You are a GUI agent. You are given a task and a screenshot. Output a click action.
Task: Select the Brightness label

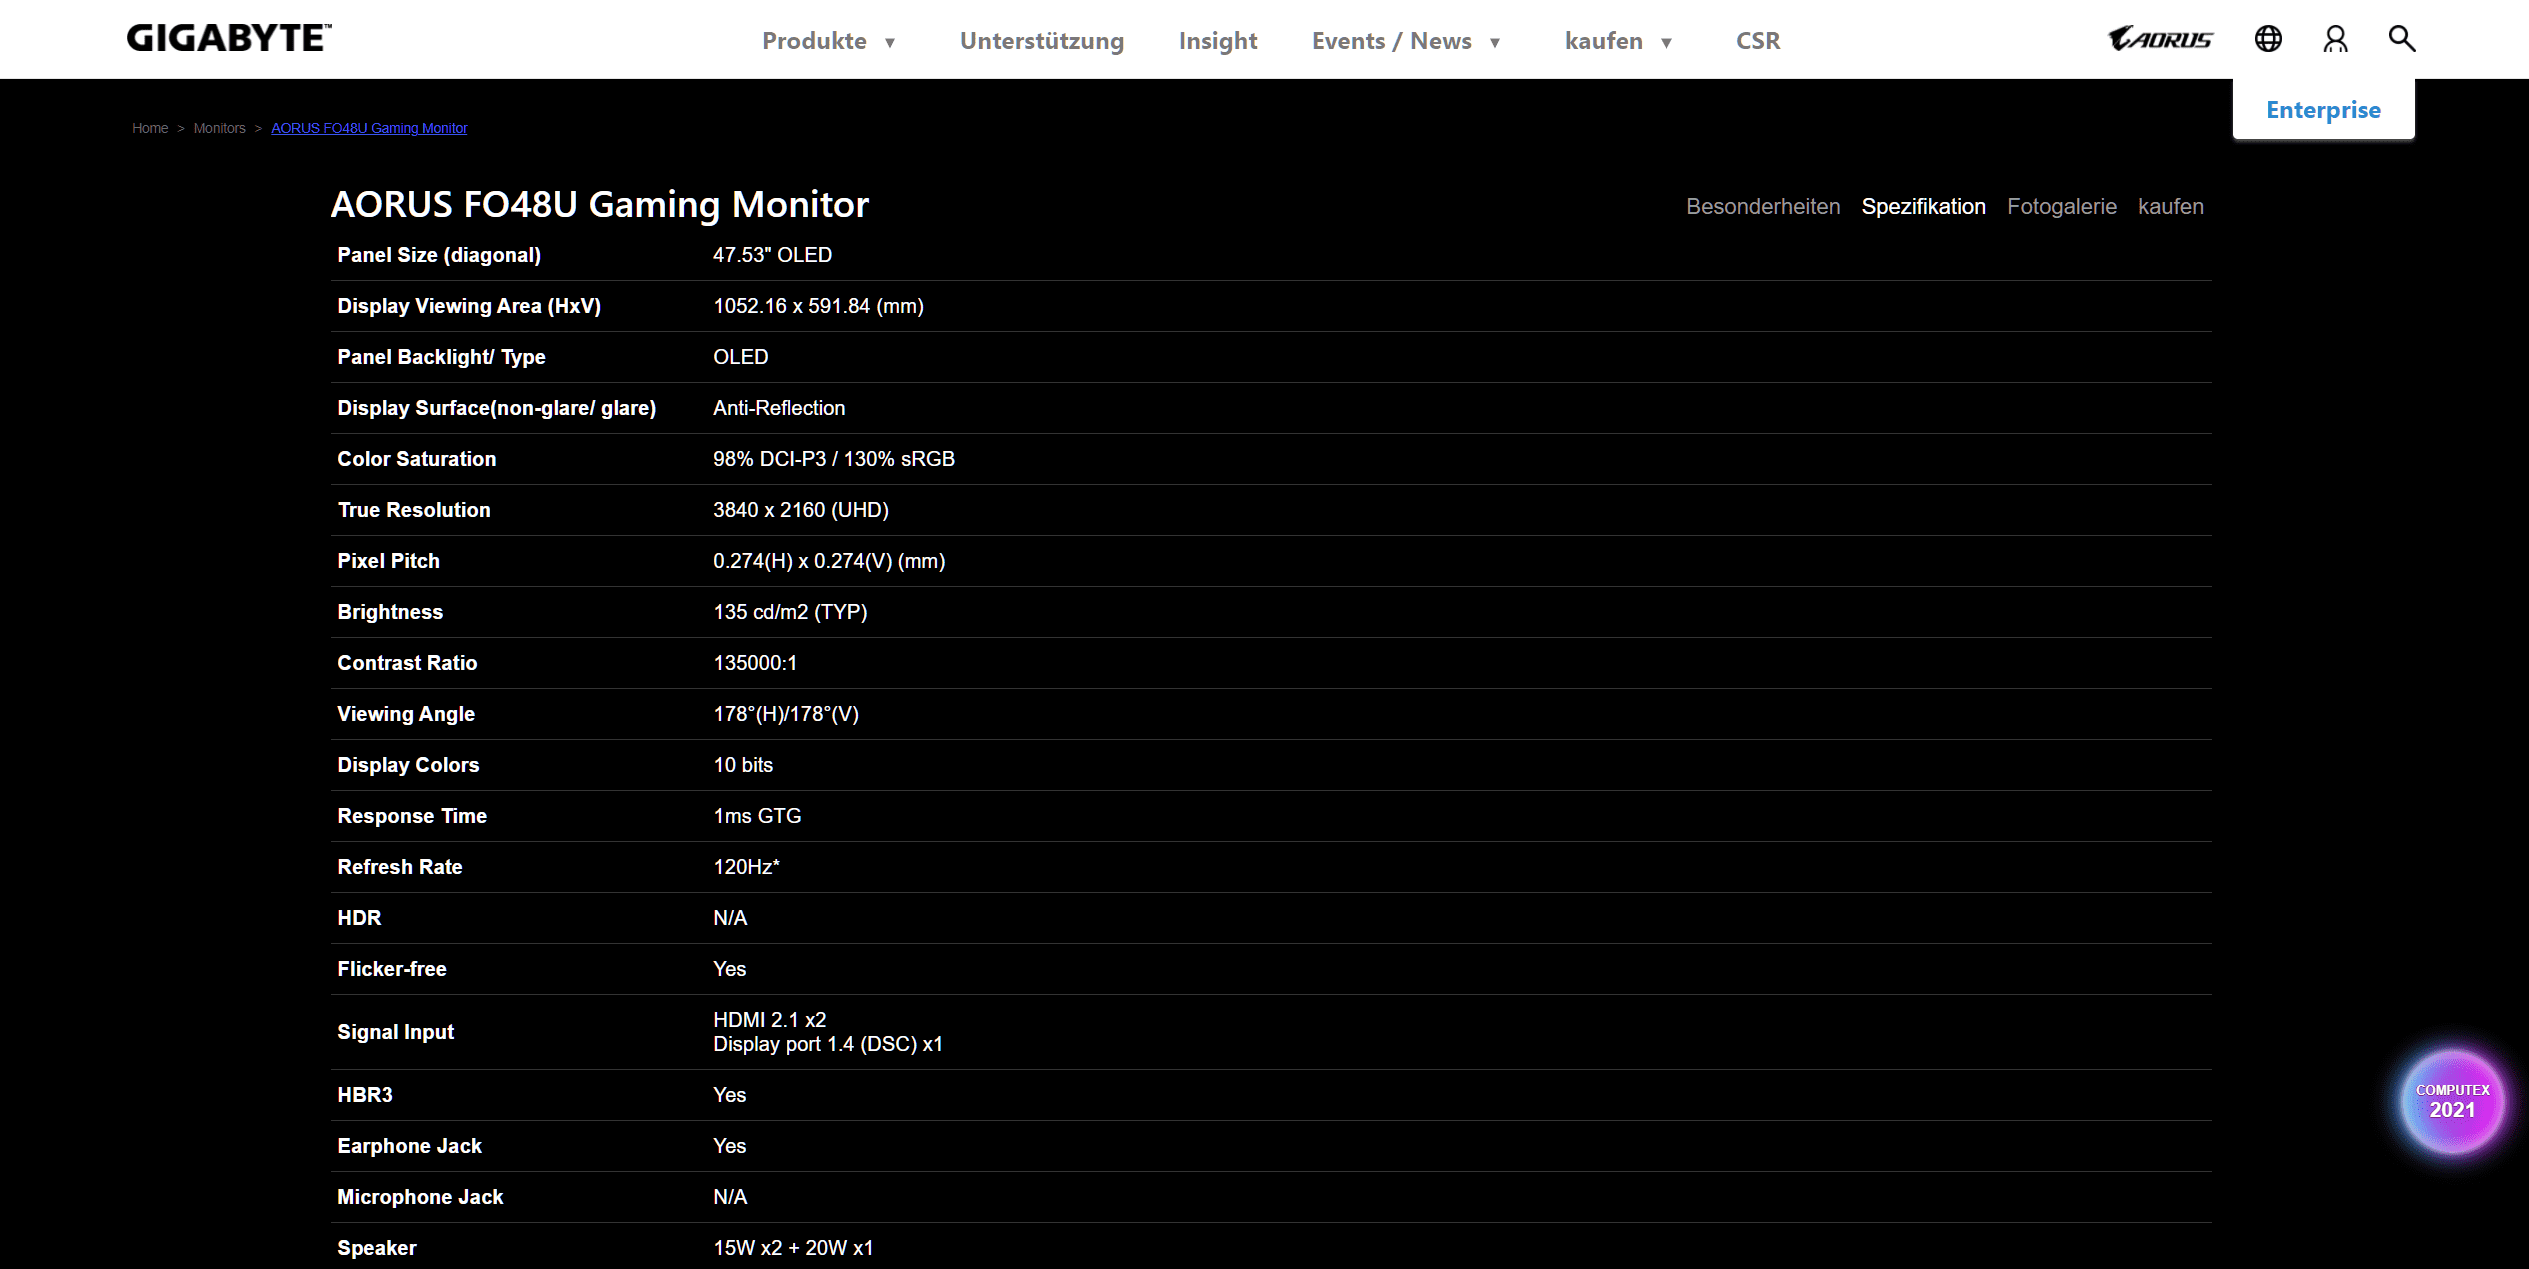pyautogui.click(x=390, y=612)
